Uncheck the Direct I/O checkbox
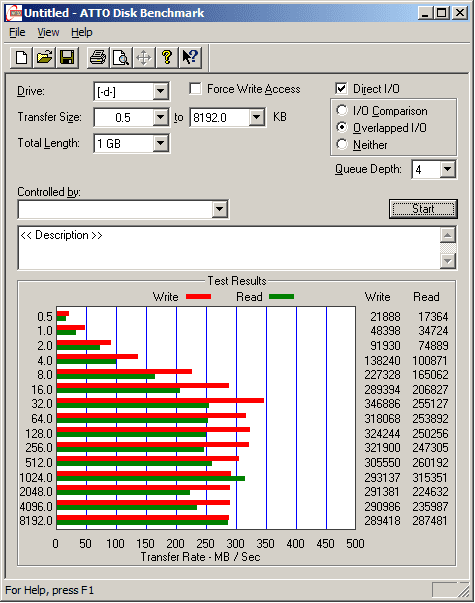This screenshot has width=475, height=603. point(341,89)
